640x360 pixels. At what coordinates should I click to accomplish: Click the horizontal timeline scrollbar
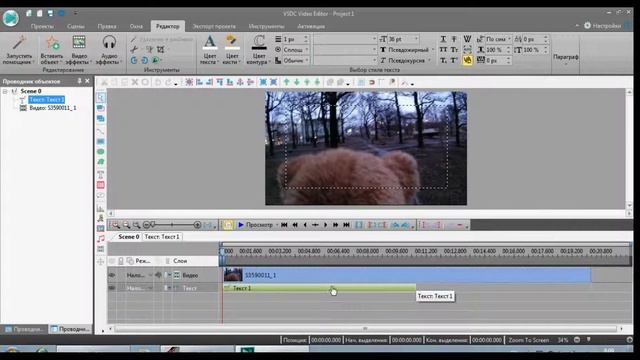click(x=365, y=329)
